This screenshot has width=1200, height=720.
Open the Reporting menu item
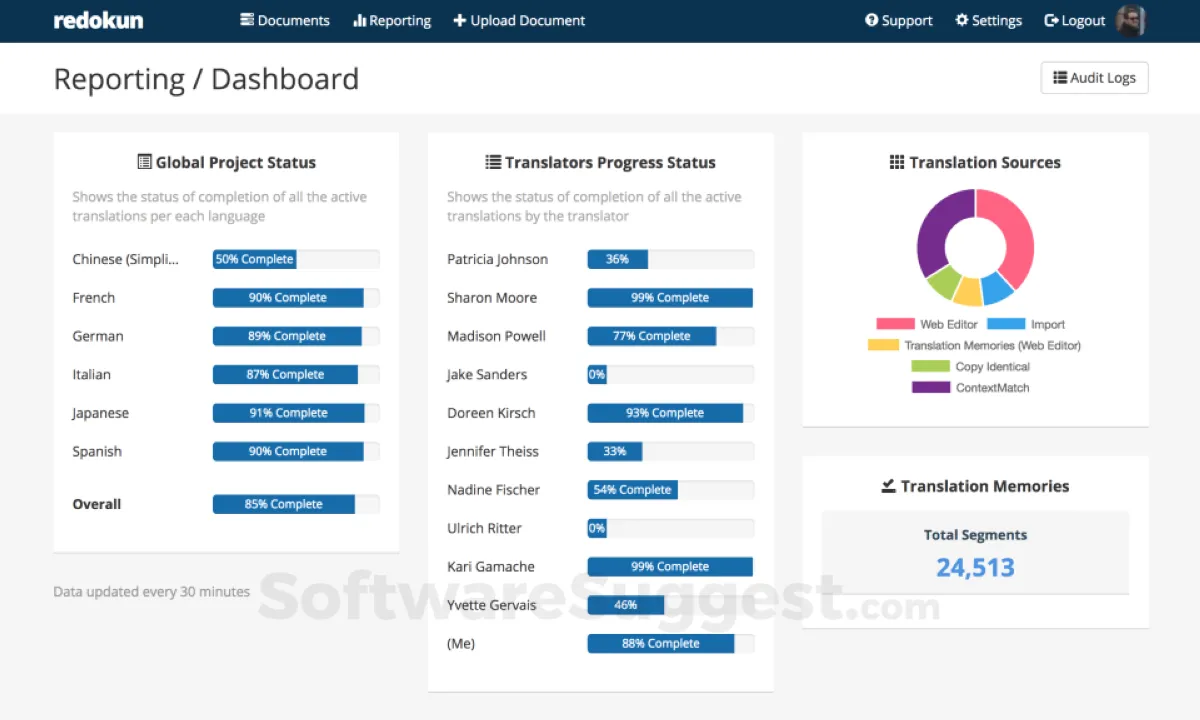click(392, 20)
